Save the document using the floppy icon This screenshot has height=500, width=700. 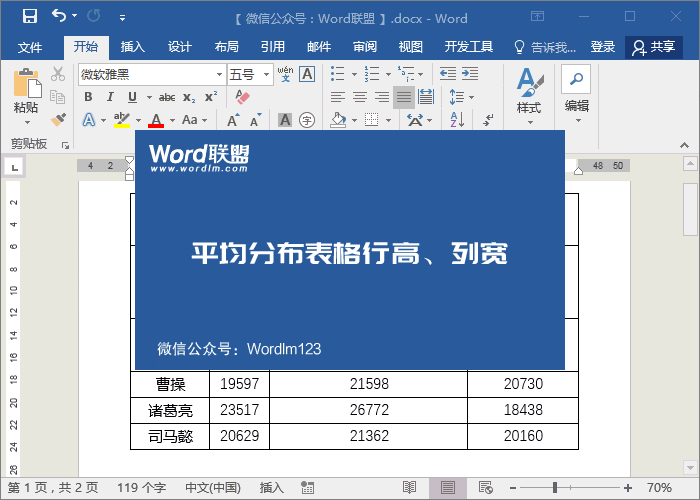tap(30, 17)
